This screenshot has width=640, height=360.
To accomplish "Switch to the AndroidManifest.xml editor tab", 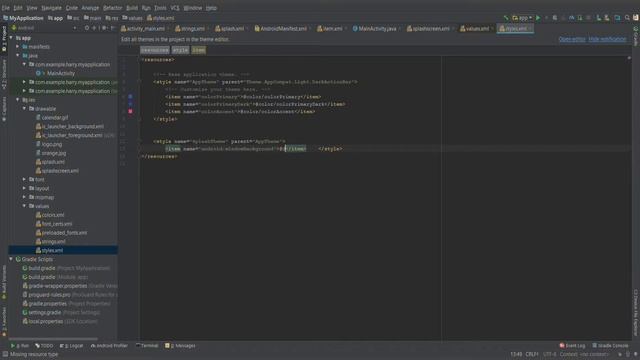I will pos(282,29).
